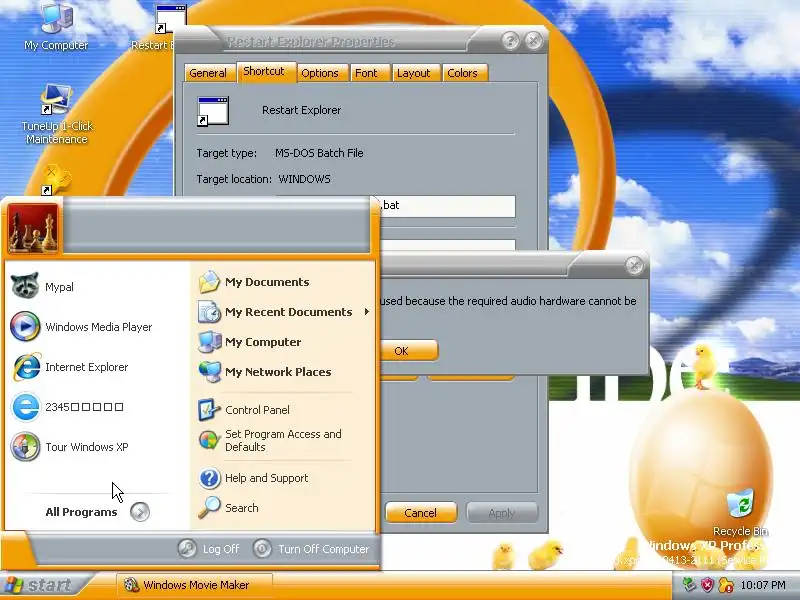The image size is (800, 600).
Task: Switch to the Shortcut tab
Action: 264,71
